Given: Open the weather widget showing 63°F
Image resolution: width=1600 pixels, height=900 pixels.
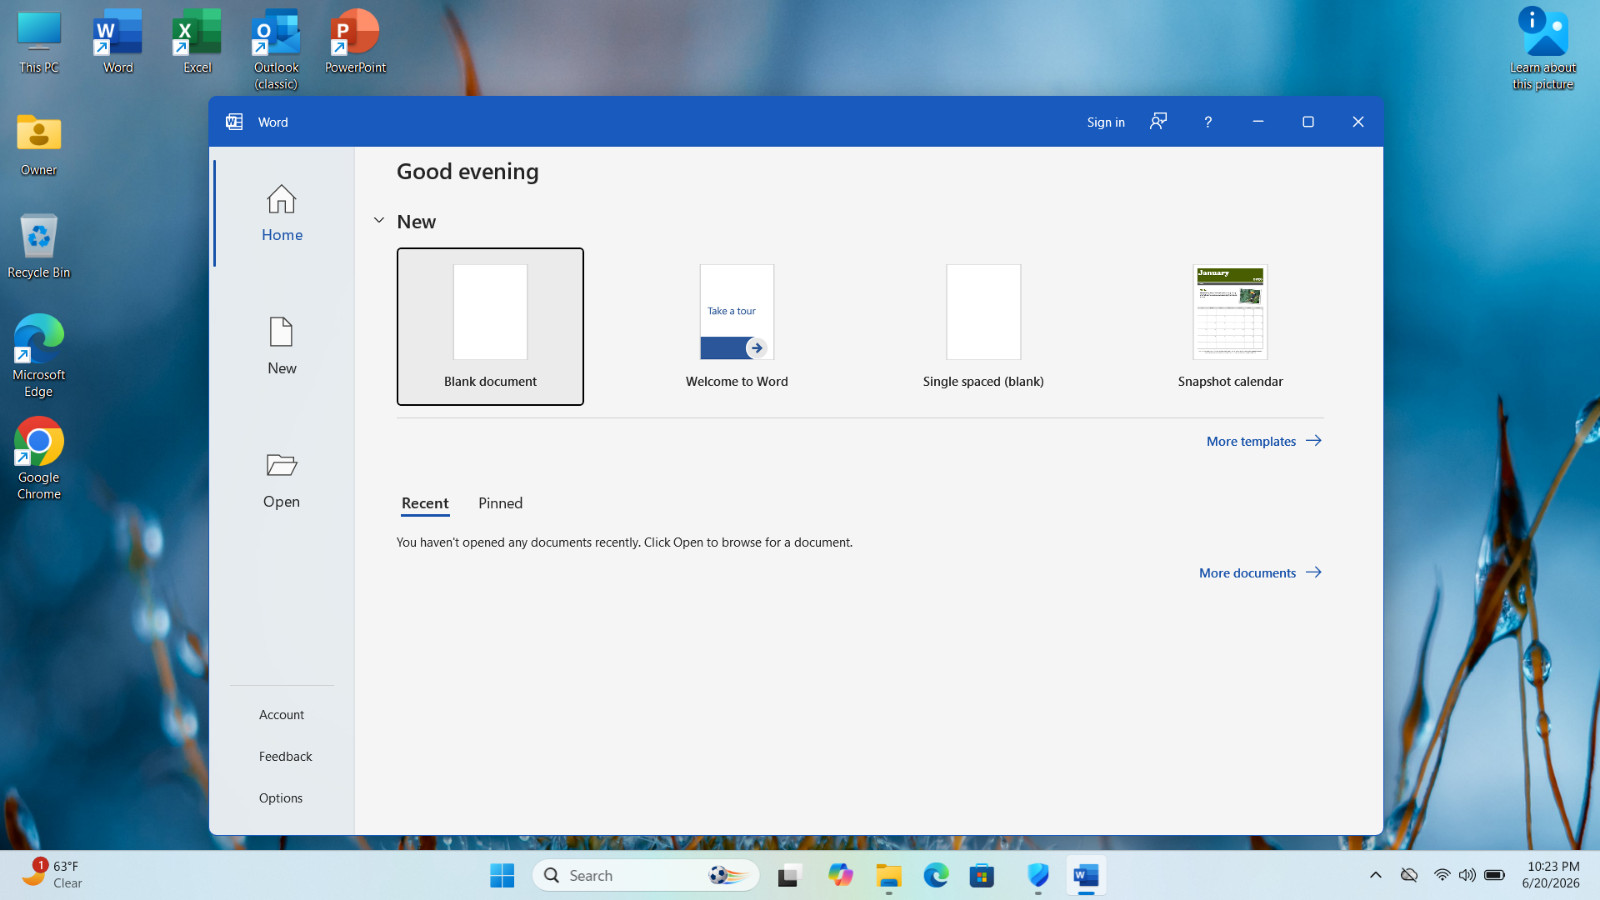Looking at the screenshot, I should [x=54, y=874].
